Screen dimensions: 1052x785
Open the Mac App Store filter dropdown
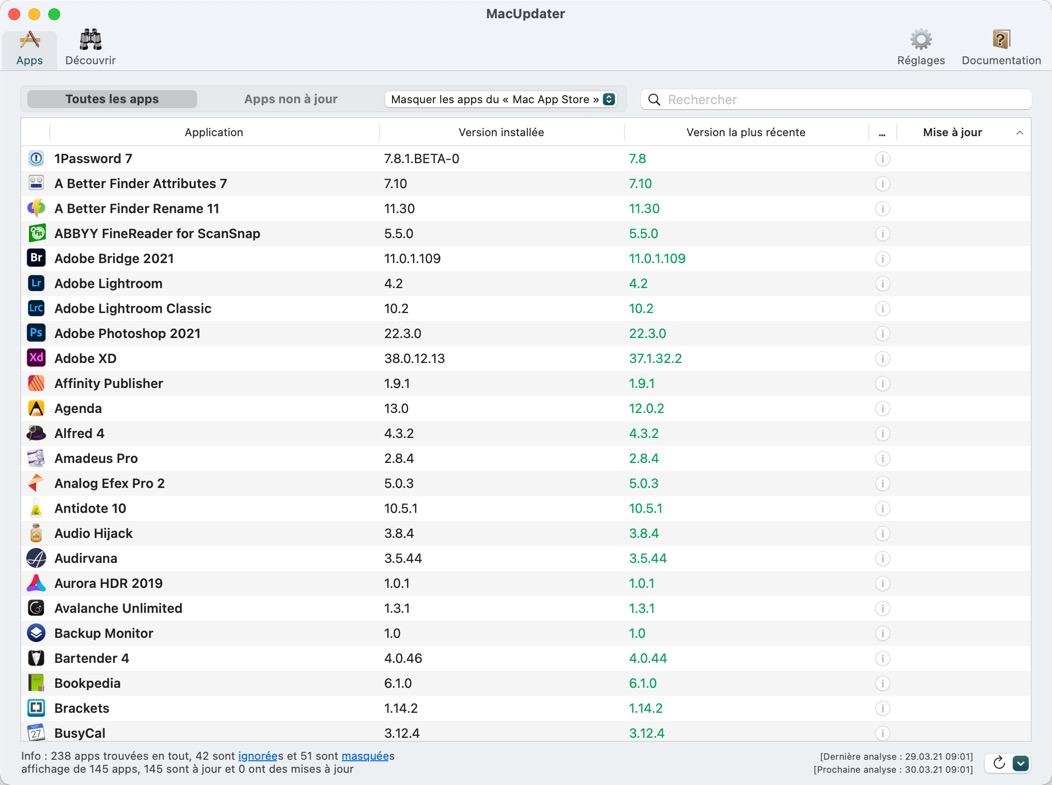coord(503,99)
